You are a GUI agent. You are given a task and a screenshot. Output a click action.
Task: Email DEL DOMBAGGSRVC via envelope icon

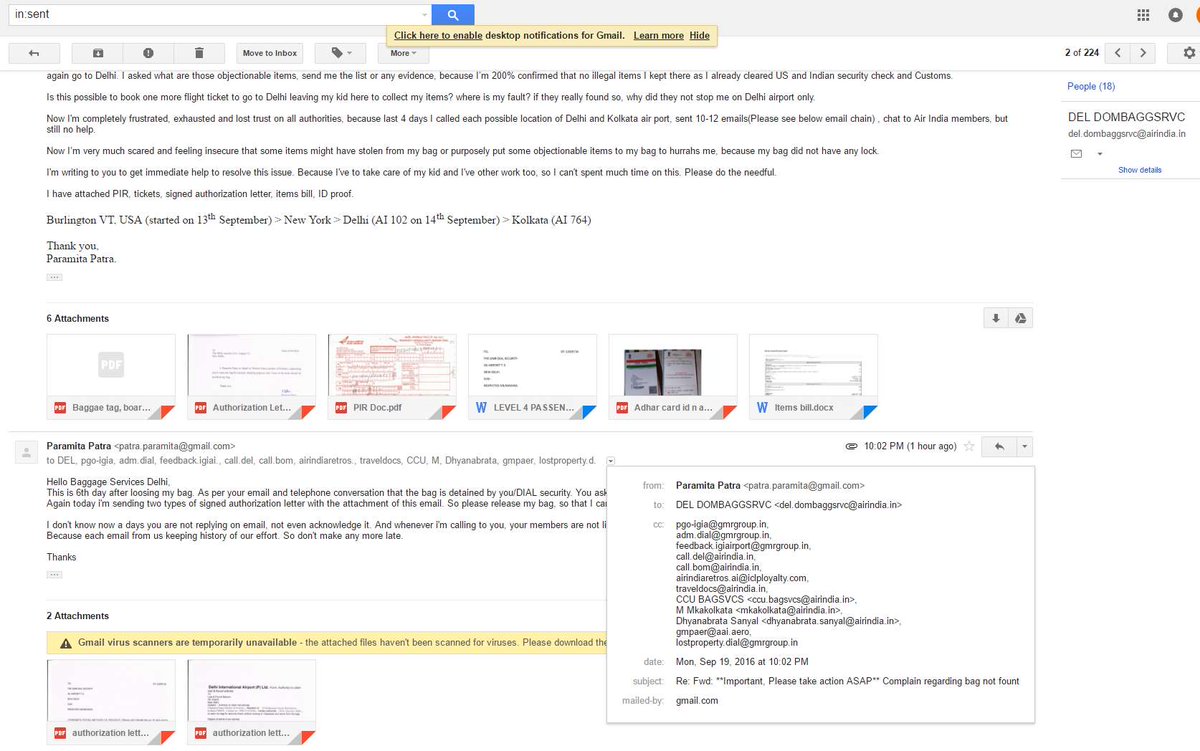coord(1077,154)
